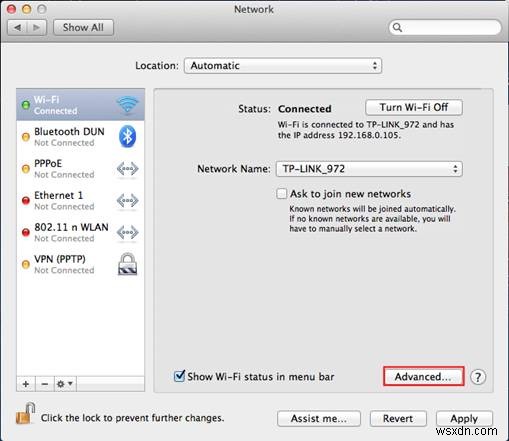Image resolution: width=509 pixels, height=441 pixels.
Task: Select the Bluetooth DUN service
Action: 80,137
